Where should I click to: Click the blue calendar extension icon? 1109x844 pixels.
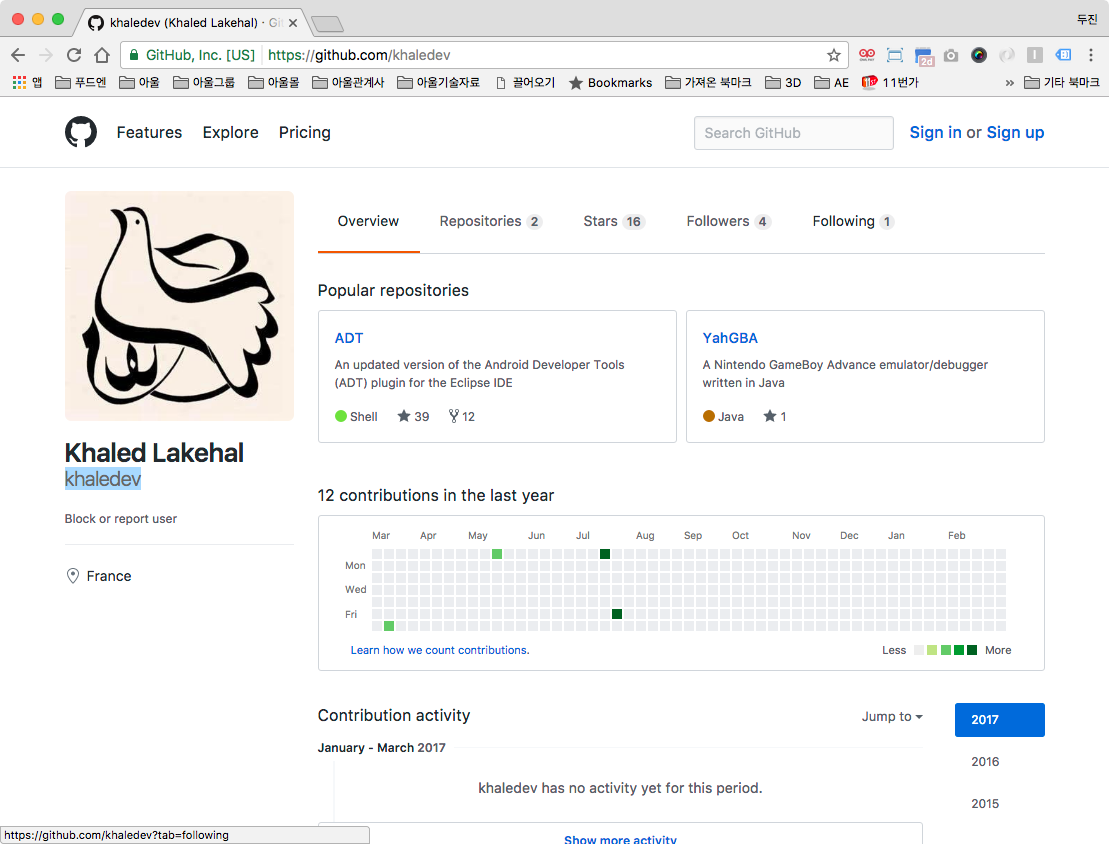pyautogui.click(x=924, y=56)
